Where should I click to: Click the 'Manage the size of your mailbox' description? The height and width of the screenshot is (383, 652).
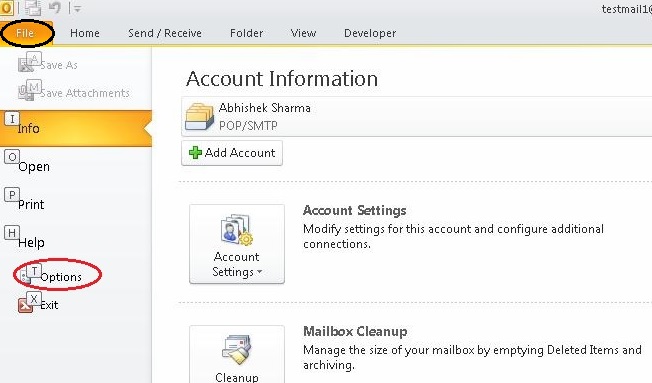coord(472,357)
